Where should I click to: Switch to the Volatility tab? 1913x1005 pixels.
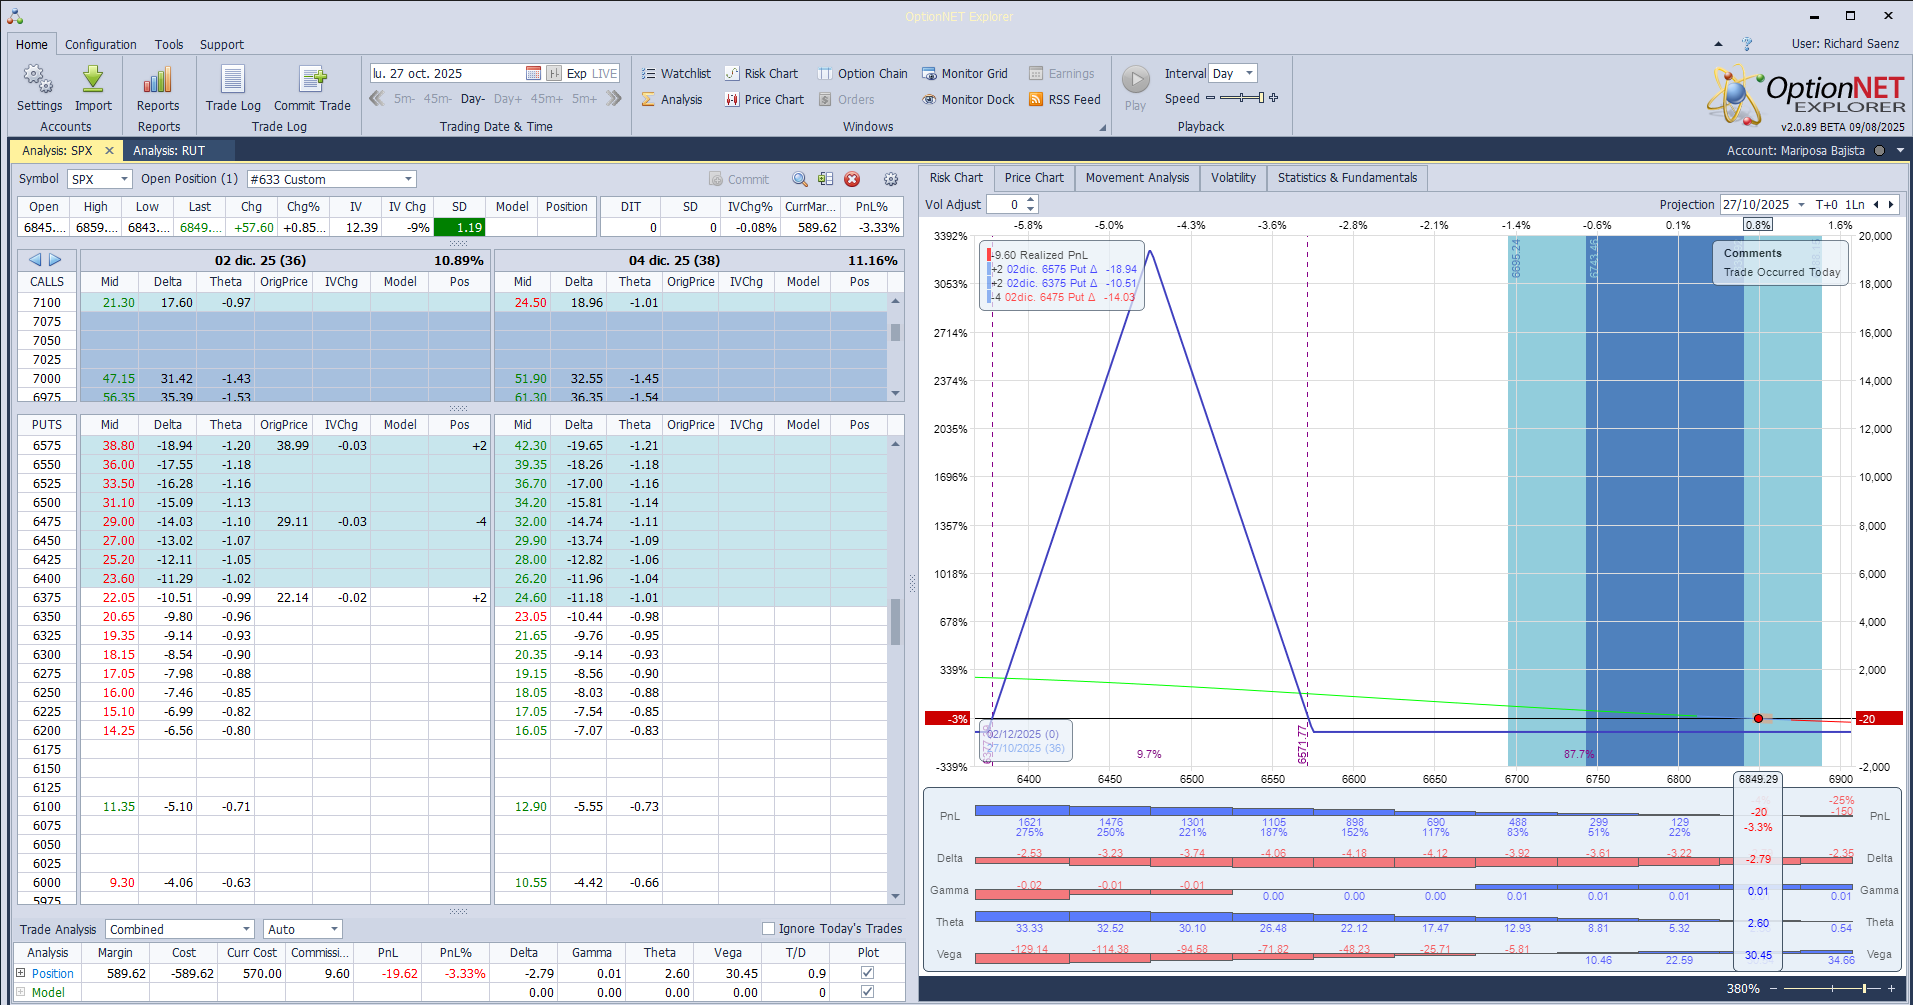pyautogui.click(x=1233, y=178)
